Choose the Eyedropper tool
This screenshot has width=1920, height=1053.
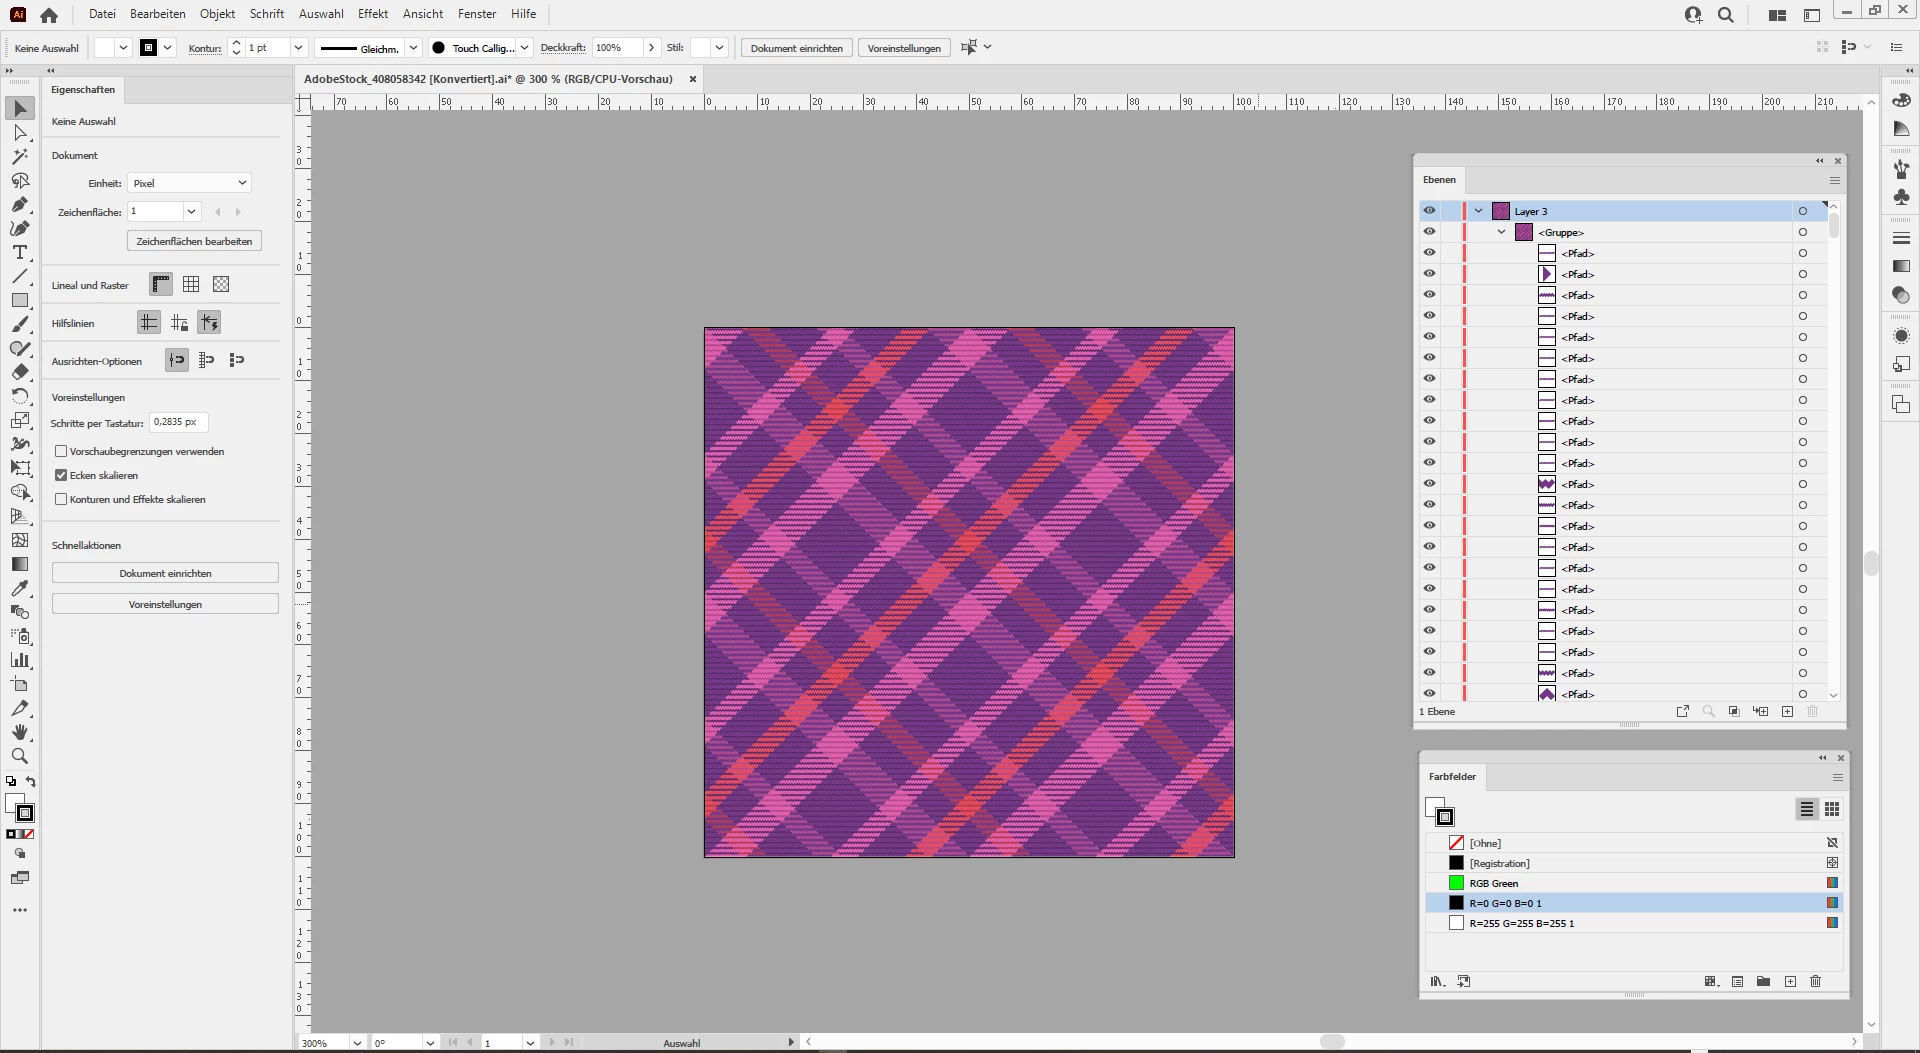pos(20,589)
